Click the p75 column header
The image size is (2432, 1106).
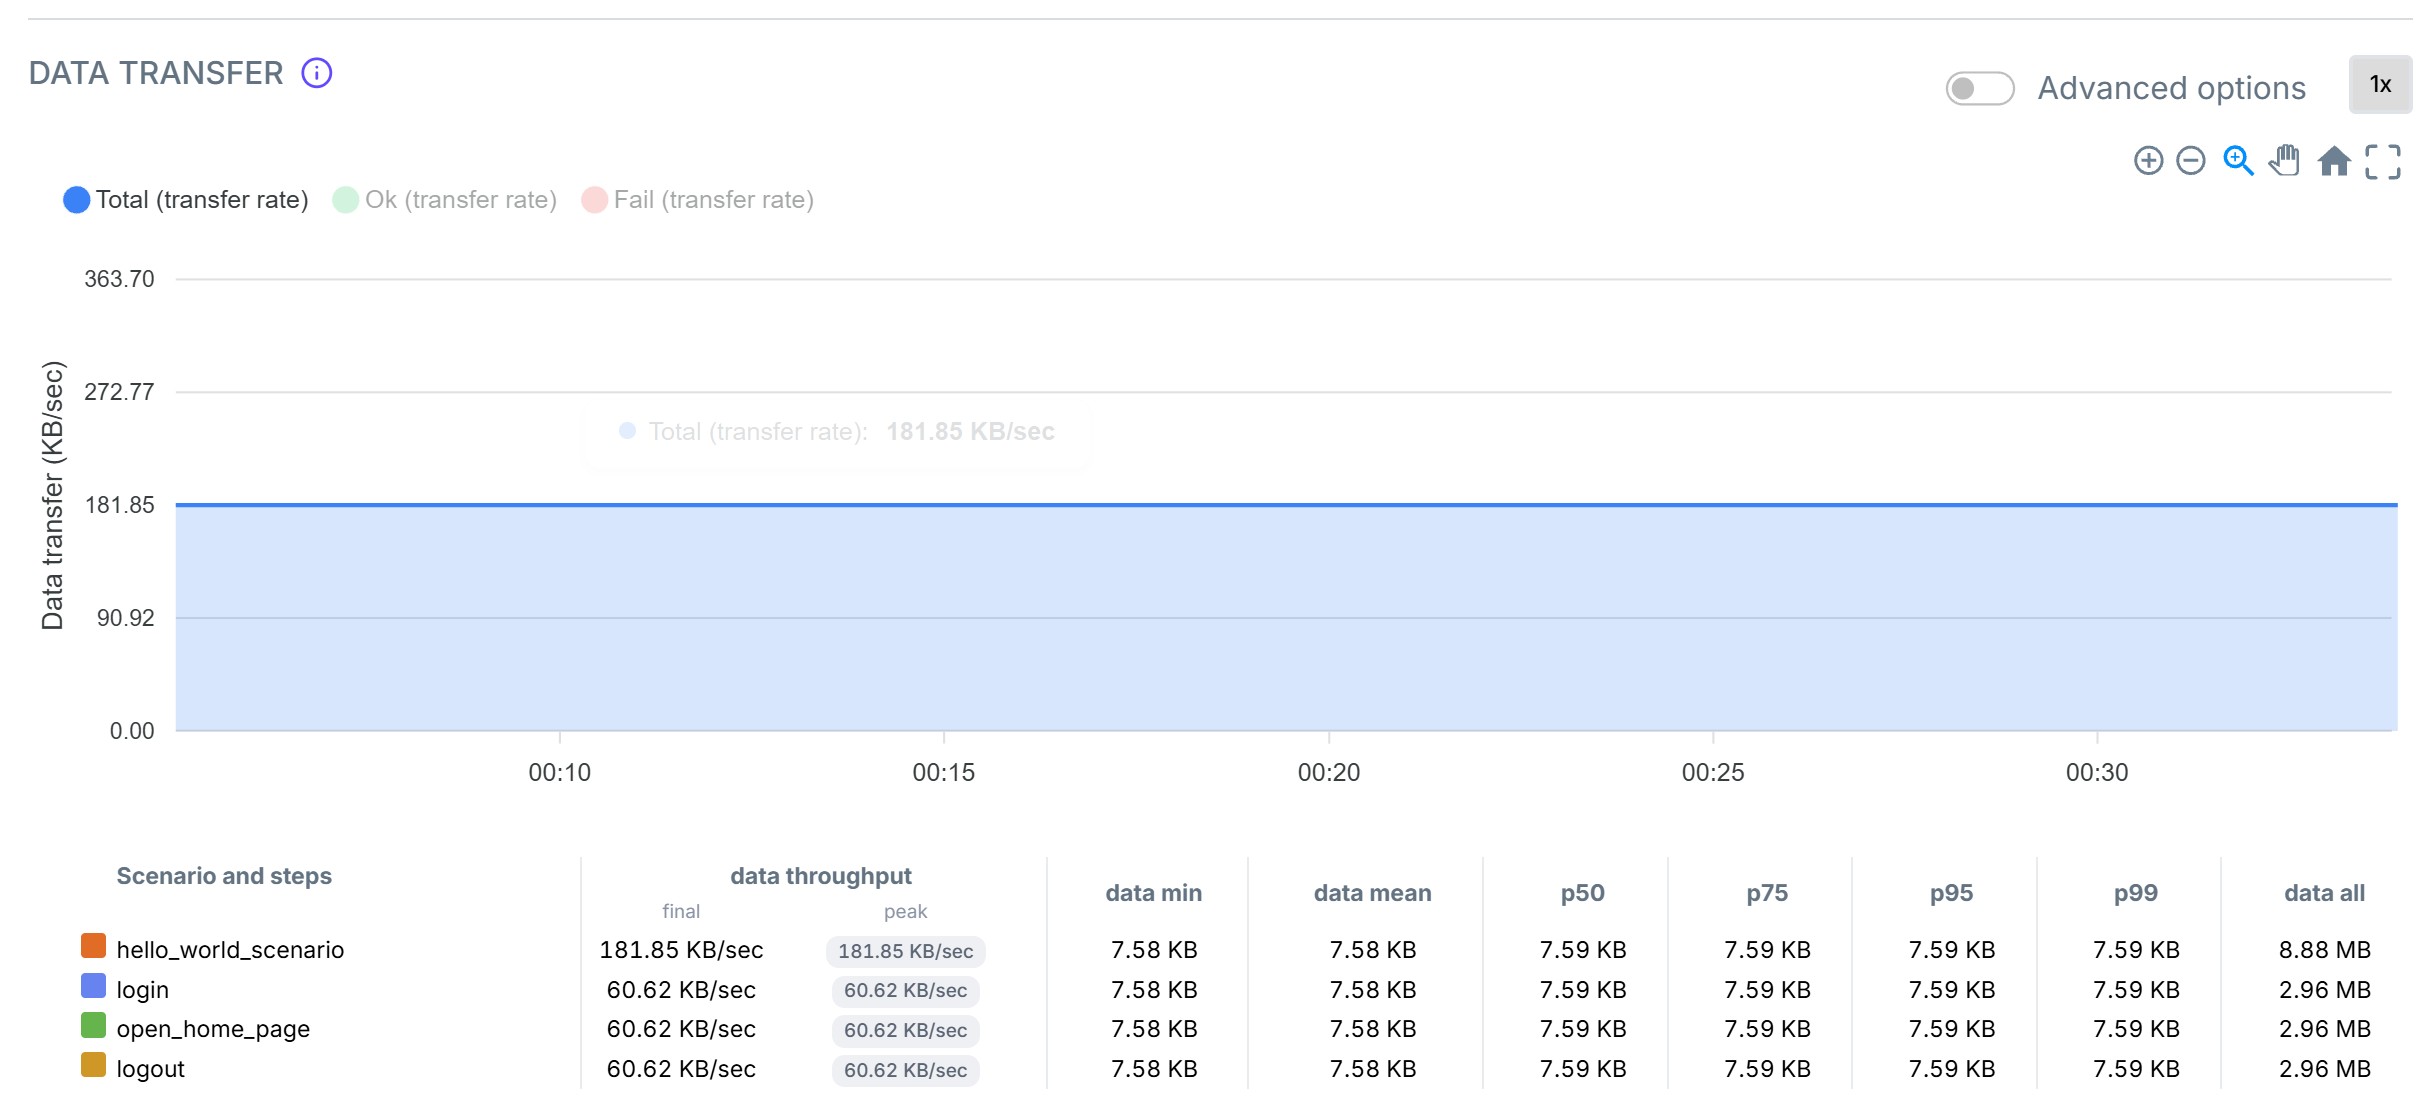(x=1767, y=893)
